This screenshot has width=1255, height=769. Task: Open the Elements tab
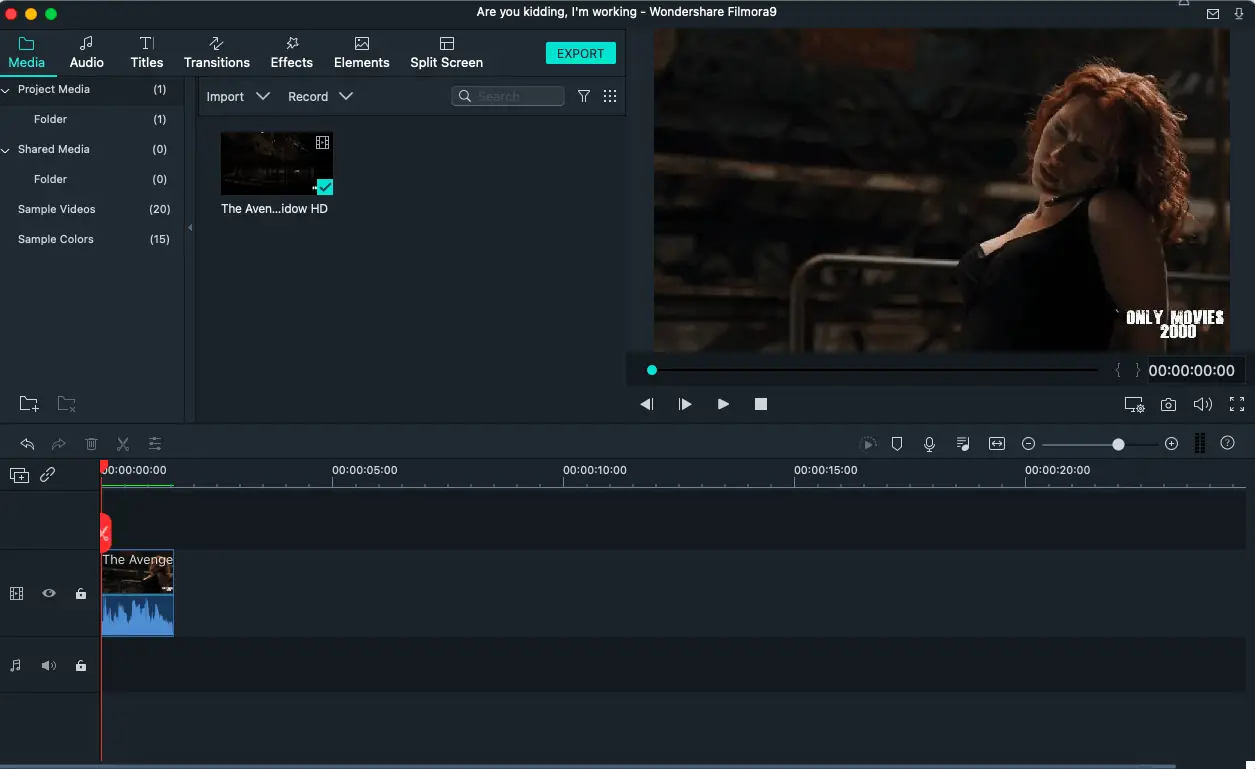coord(362,53)
